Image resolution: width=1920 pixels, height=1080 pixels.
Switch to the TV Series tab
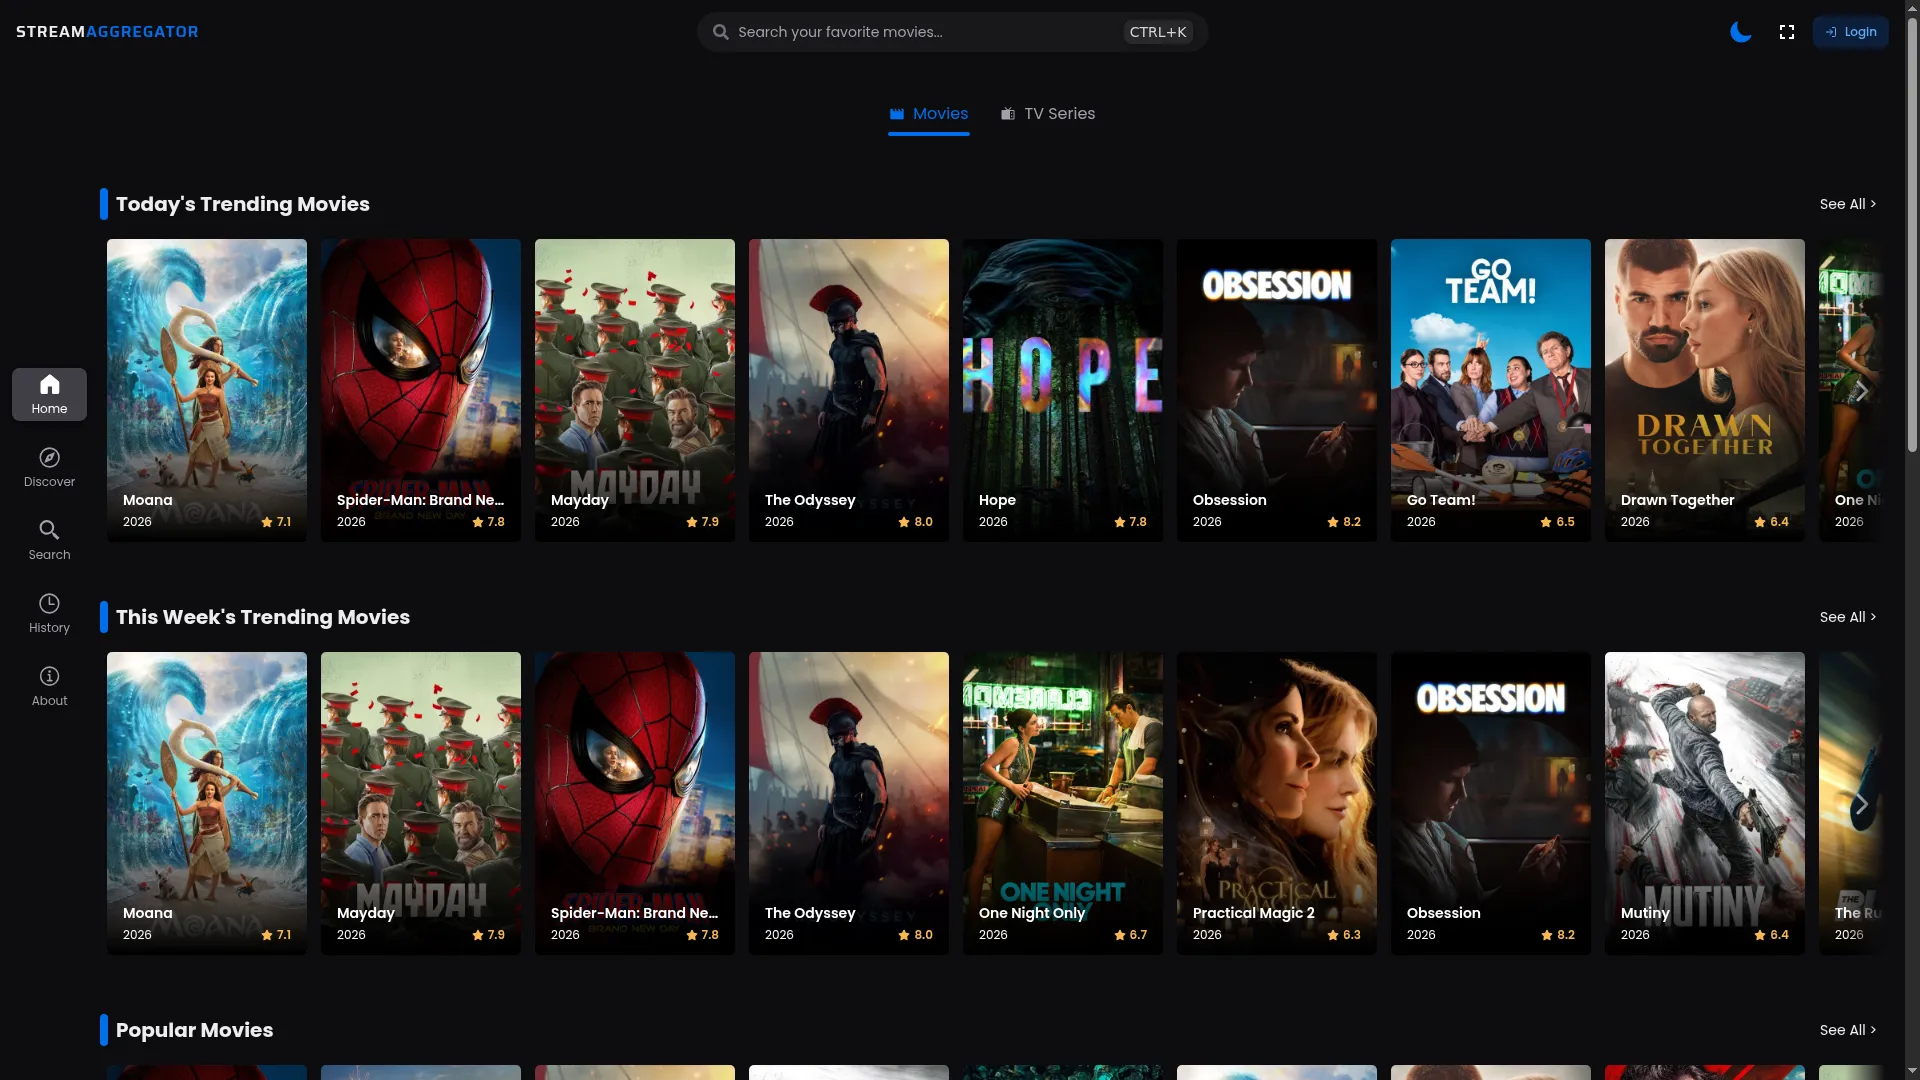1048,114
